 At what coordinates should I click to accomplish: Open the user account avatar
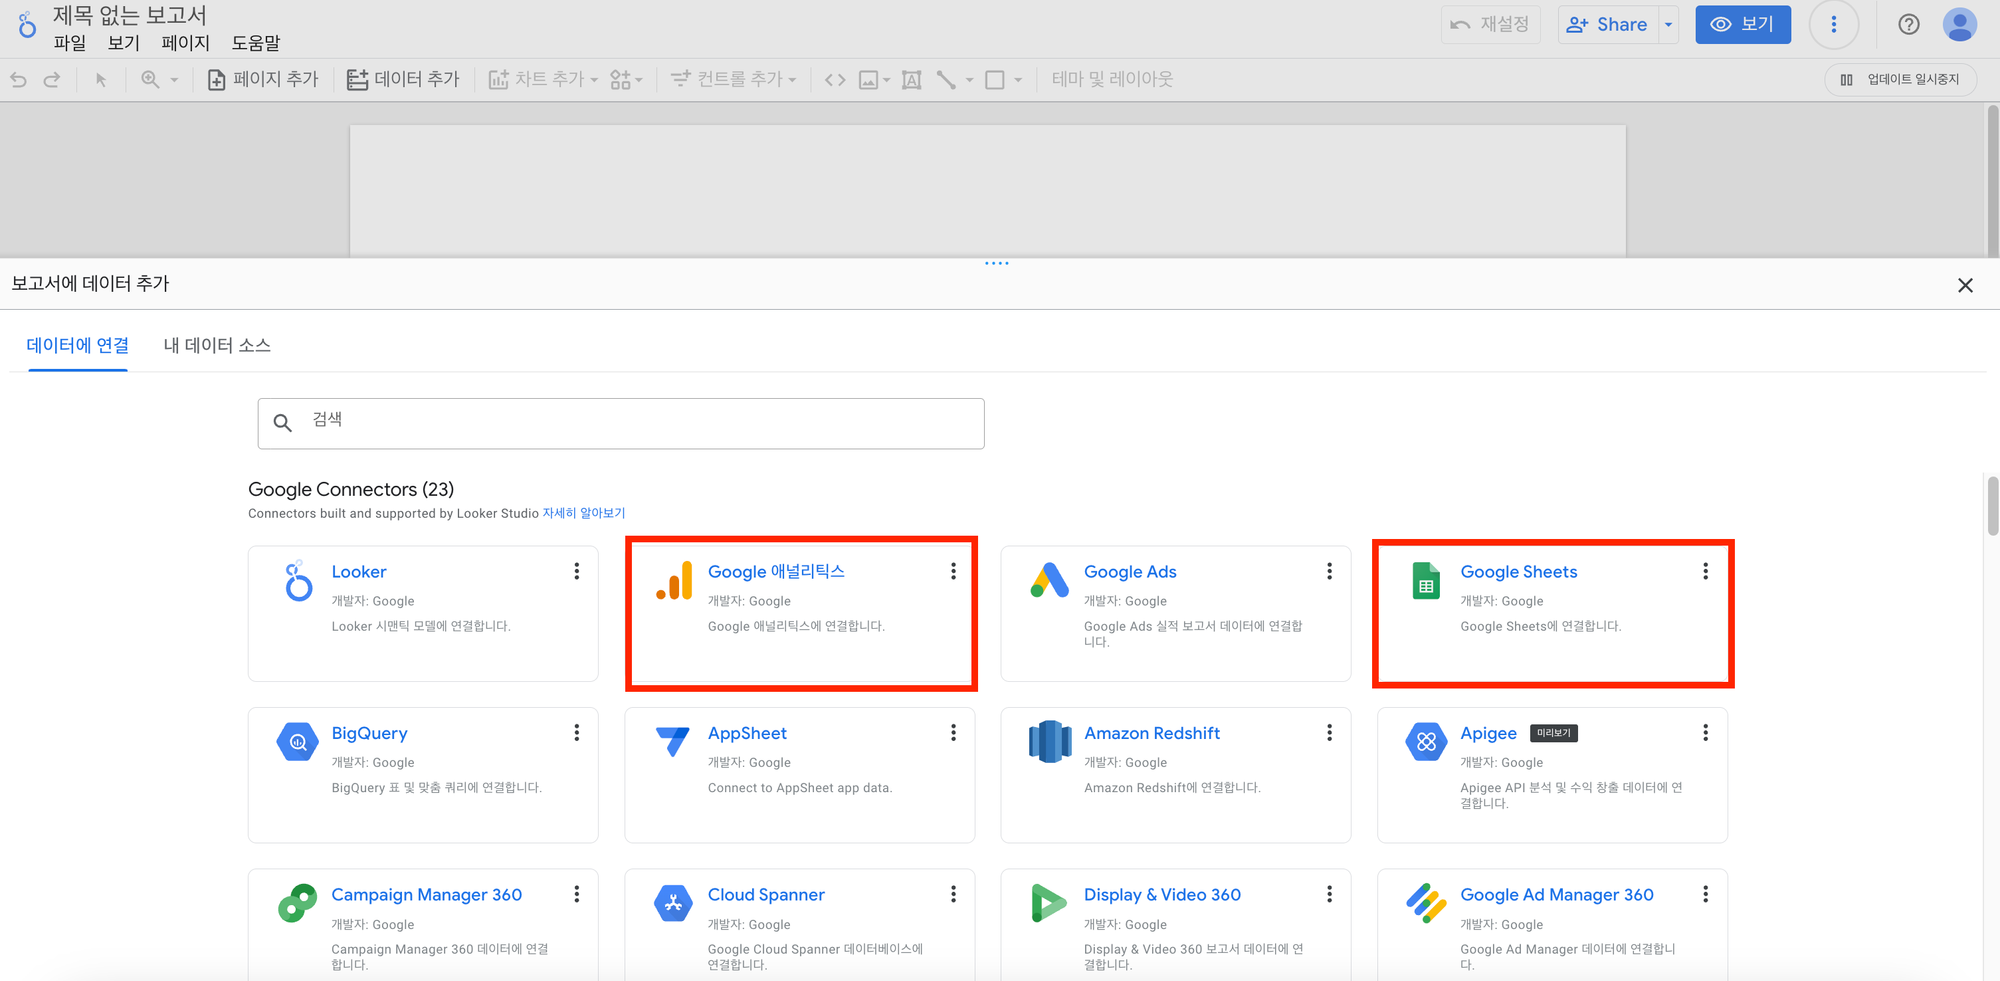(1959, 25)
